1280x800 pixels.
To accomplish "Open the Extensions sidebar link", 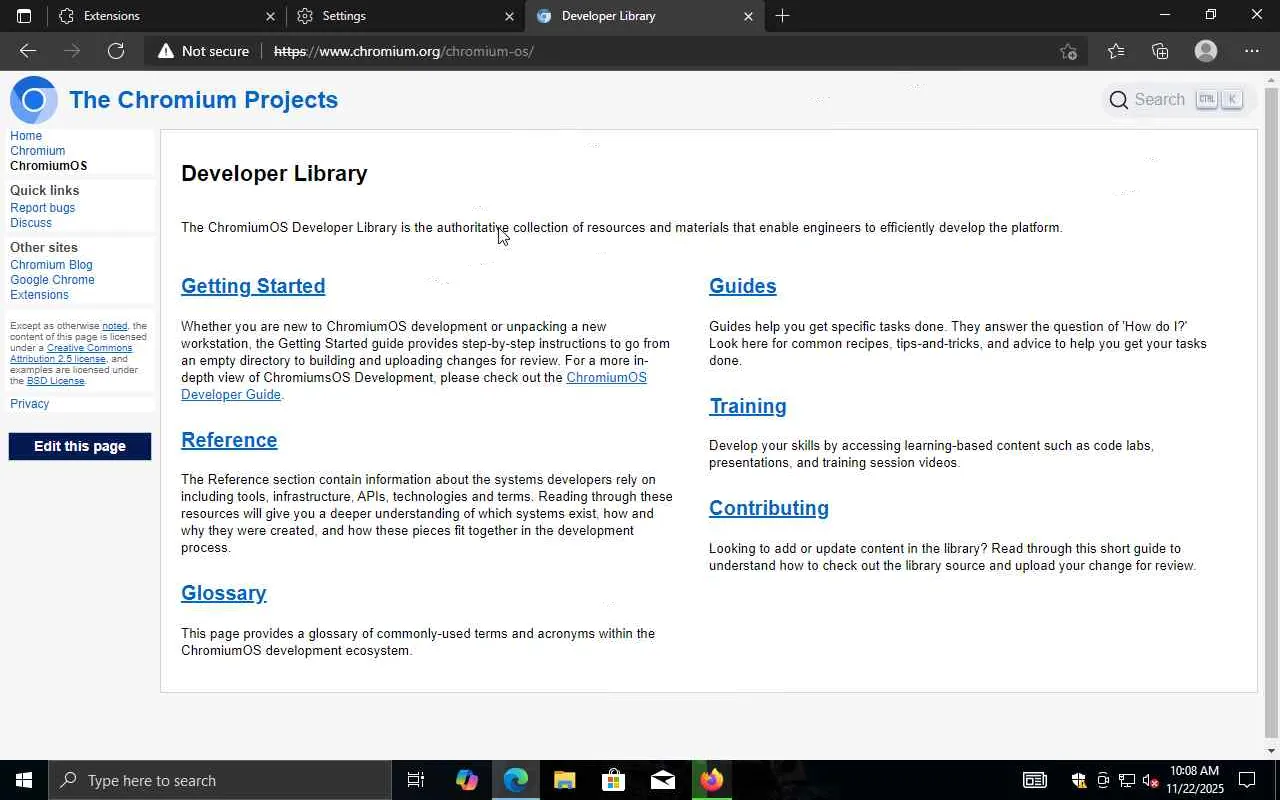I will pyautogui.click(x=39, y=295).
